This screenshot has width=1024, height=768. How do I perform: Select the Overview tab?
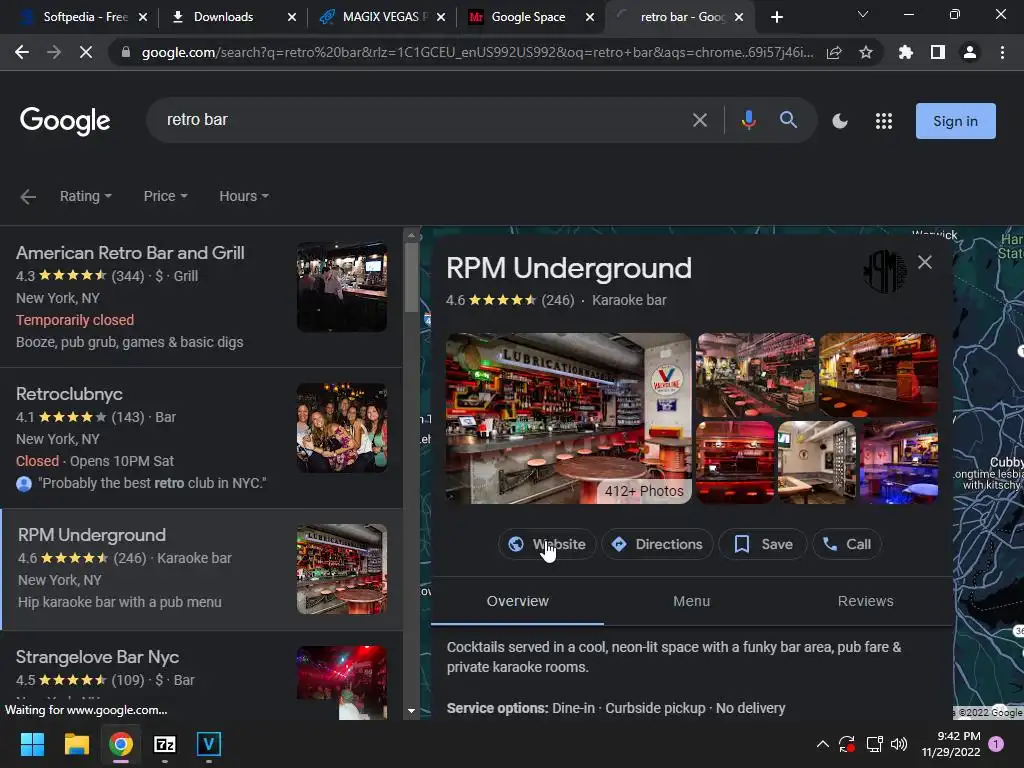(x=517, y=601)
